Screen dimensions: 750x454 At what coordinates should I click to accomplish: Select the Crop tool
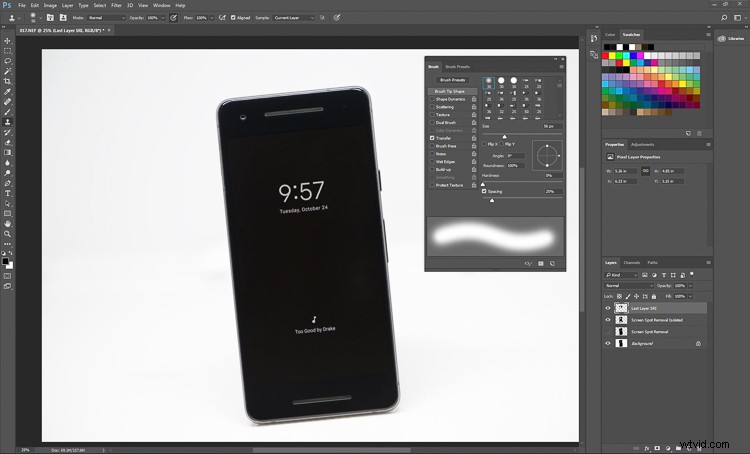(x=8, y=81)
